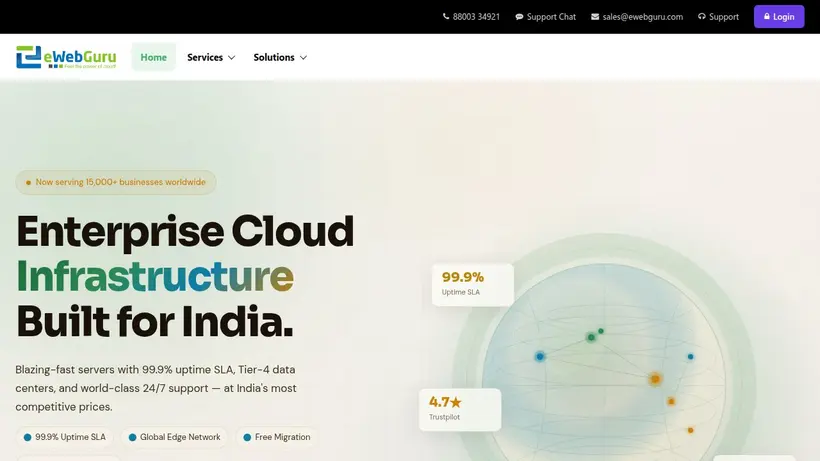This screenshot has height=461, width=820.
Task: Click the headset Support icon
Action: (702, 17)
